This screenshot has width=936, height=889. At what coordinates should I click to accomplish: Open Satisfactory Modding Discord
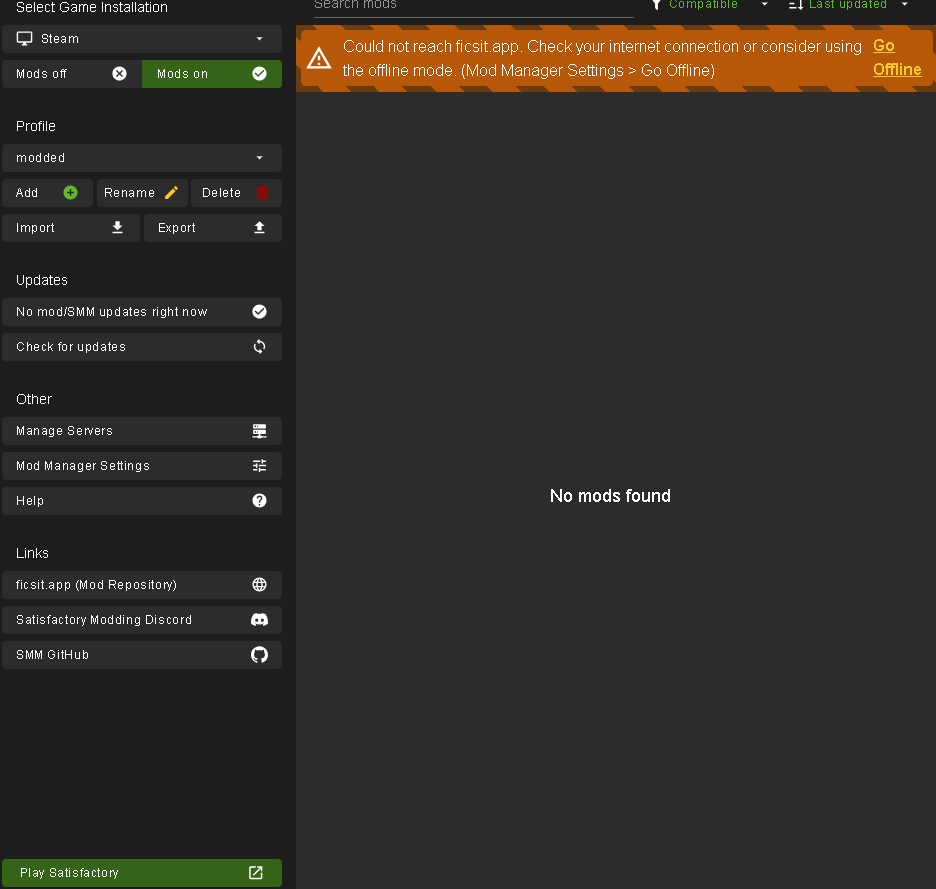coord(142,620)
